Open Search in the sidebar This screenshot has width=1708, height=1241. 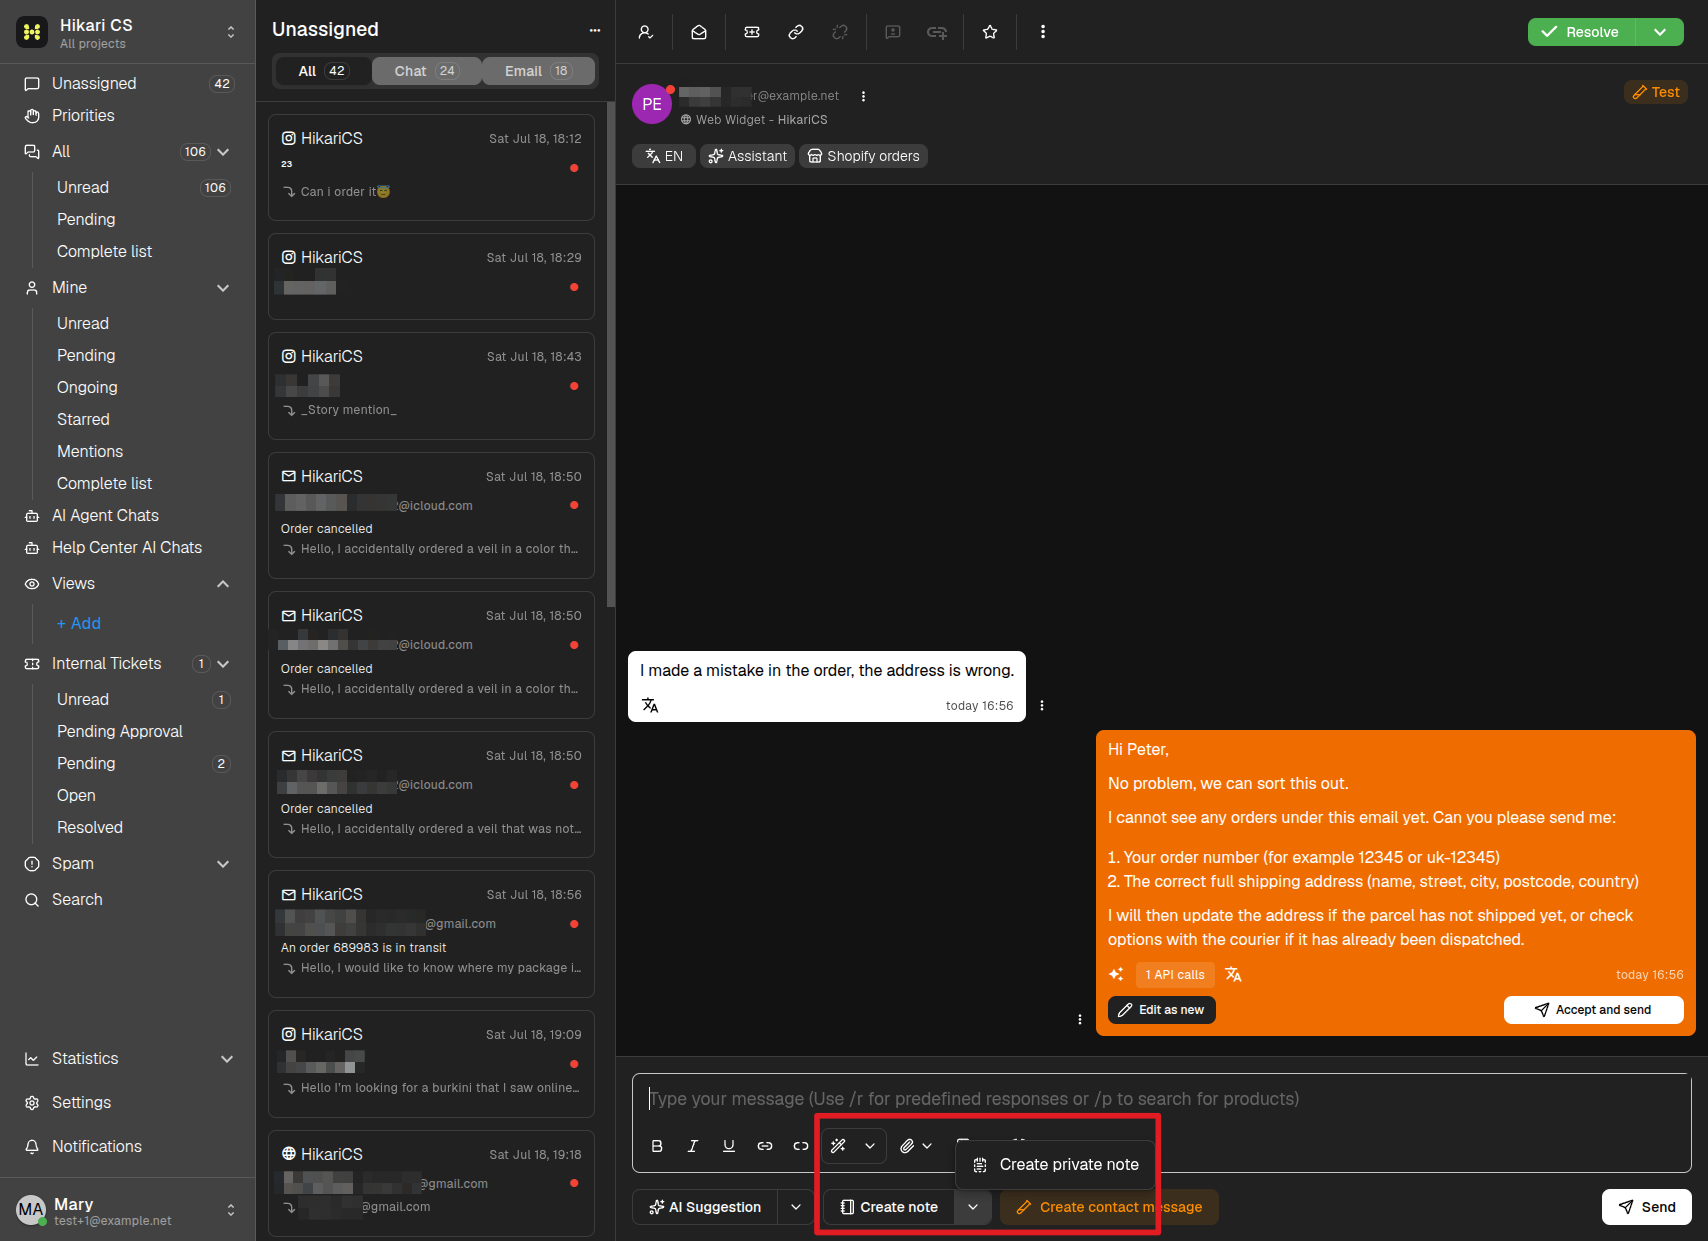click(77, 899)
